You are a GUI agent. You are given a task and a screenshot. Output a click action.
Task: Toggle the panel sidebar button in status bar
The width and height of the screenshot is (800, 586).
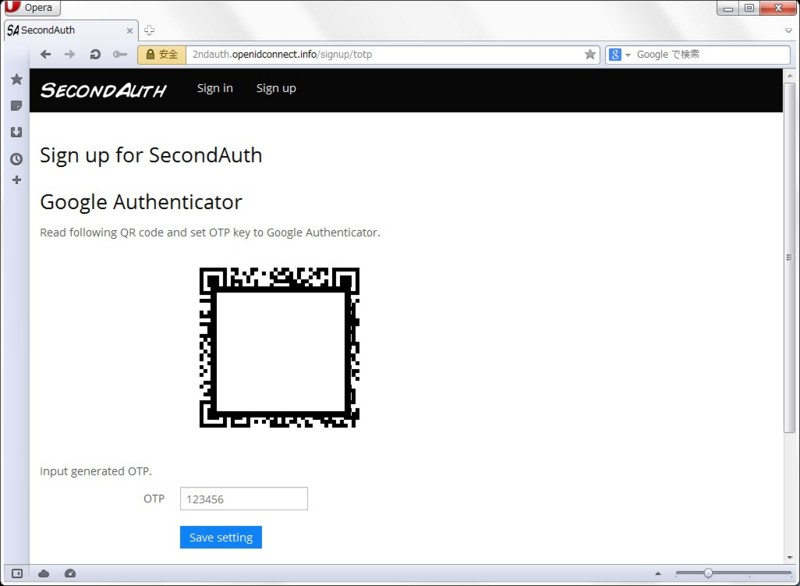[17, 574]
